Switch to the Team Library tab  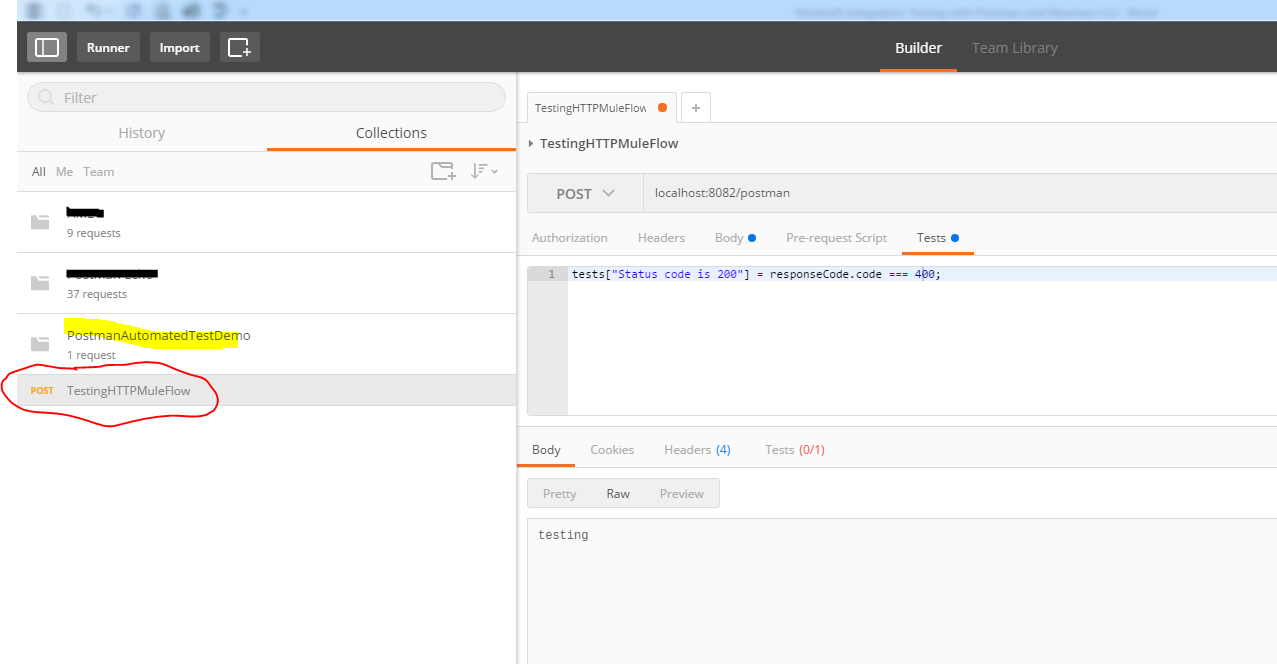click(1014, 48)
